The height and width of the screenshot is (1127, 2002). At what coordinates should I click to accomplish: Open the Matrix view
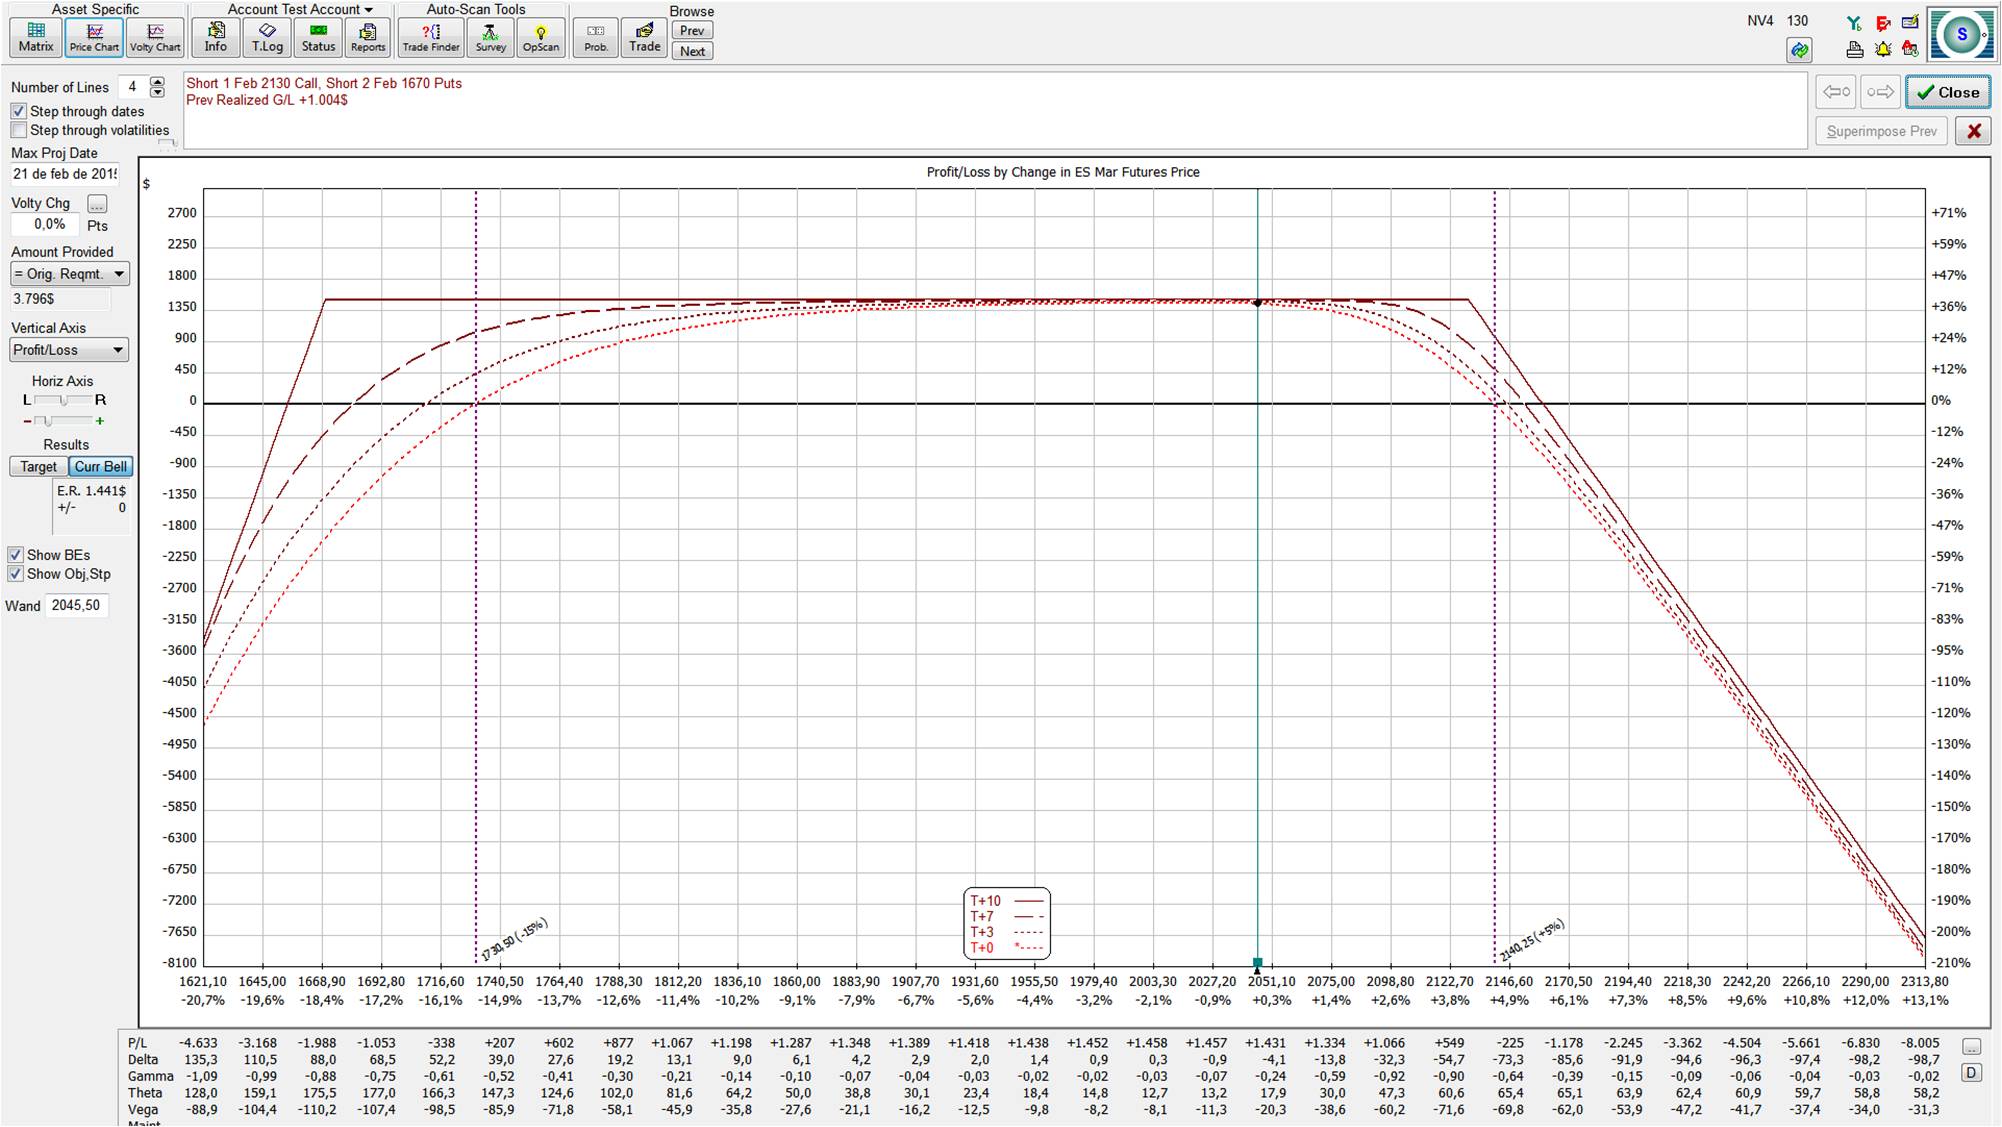click(x=35, y=37)
